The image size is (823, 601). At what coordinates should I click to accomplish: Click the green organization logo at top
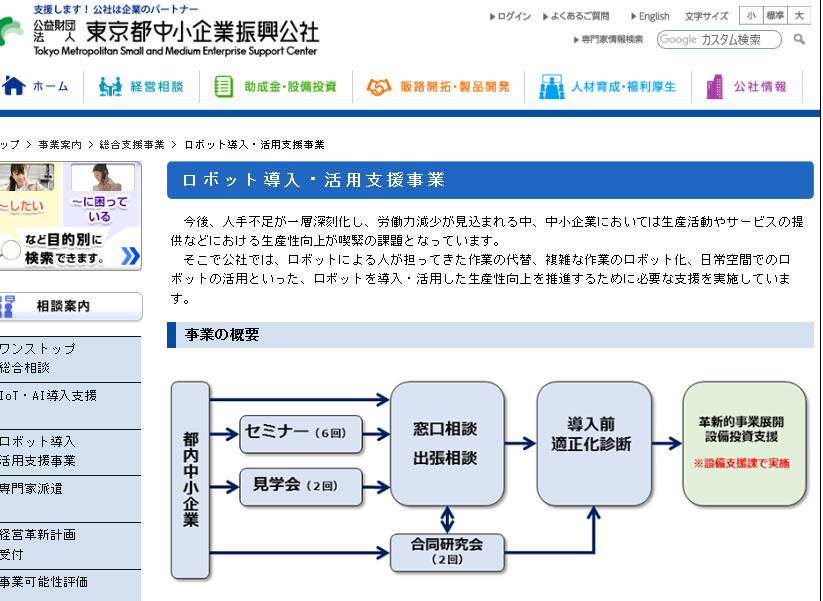pyautogui.click(x=10, y=30)
